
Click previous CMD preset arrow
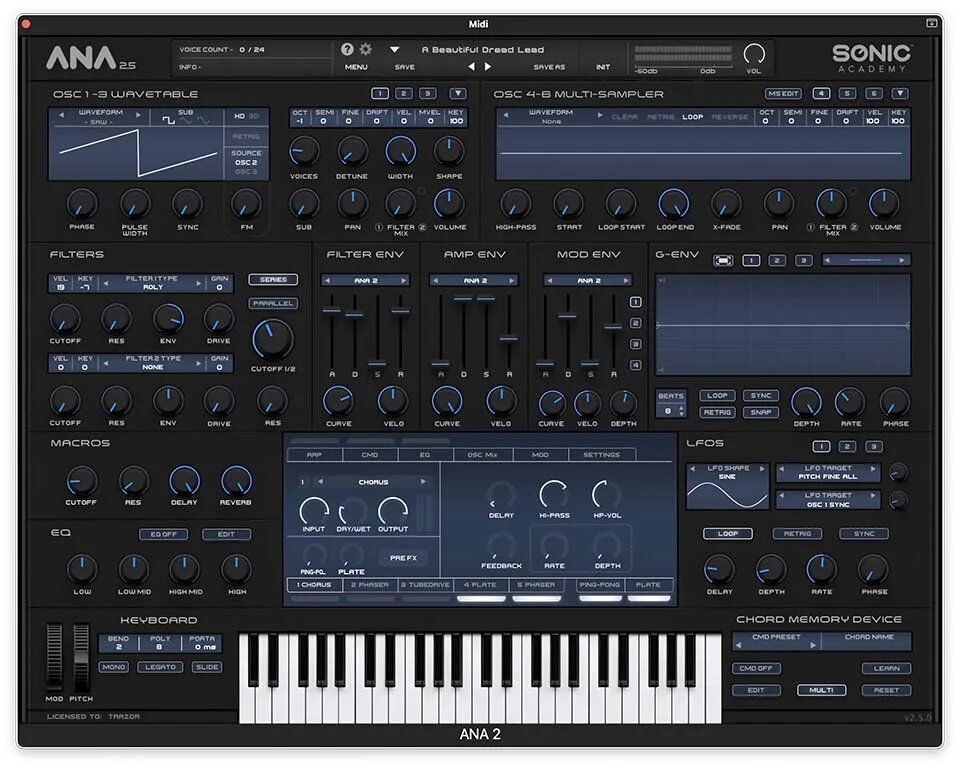(738, 645)
